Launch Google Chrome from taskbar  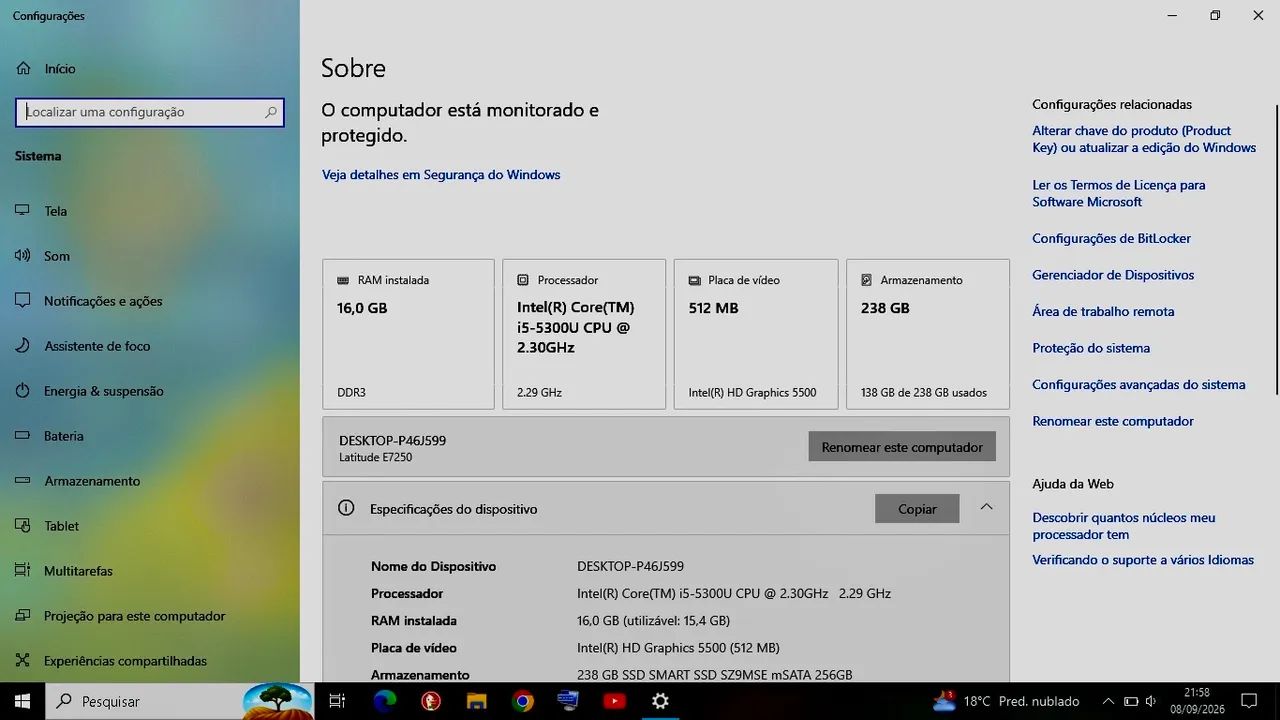click(x=523, y=701)
